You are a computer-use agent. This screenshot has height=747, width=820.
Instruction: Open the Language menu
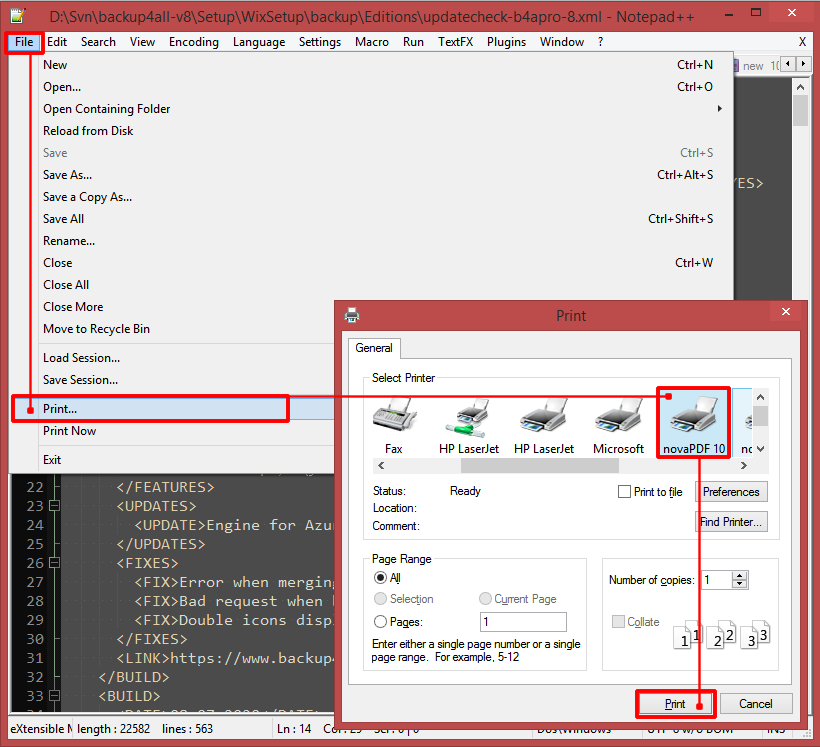[x=259, y=42]
